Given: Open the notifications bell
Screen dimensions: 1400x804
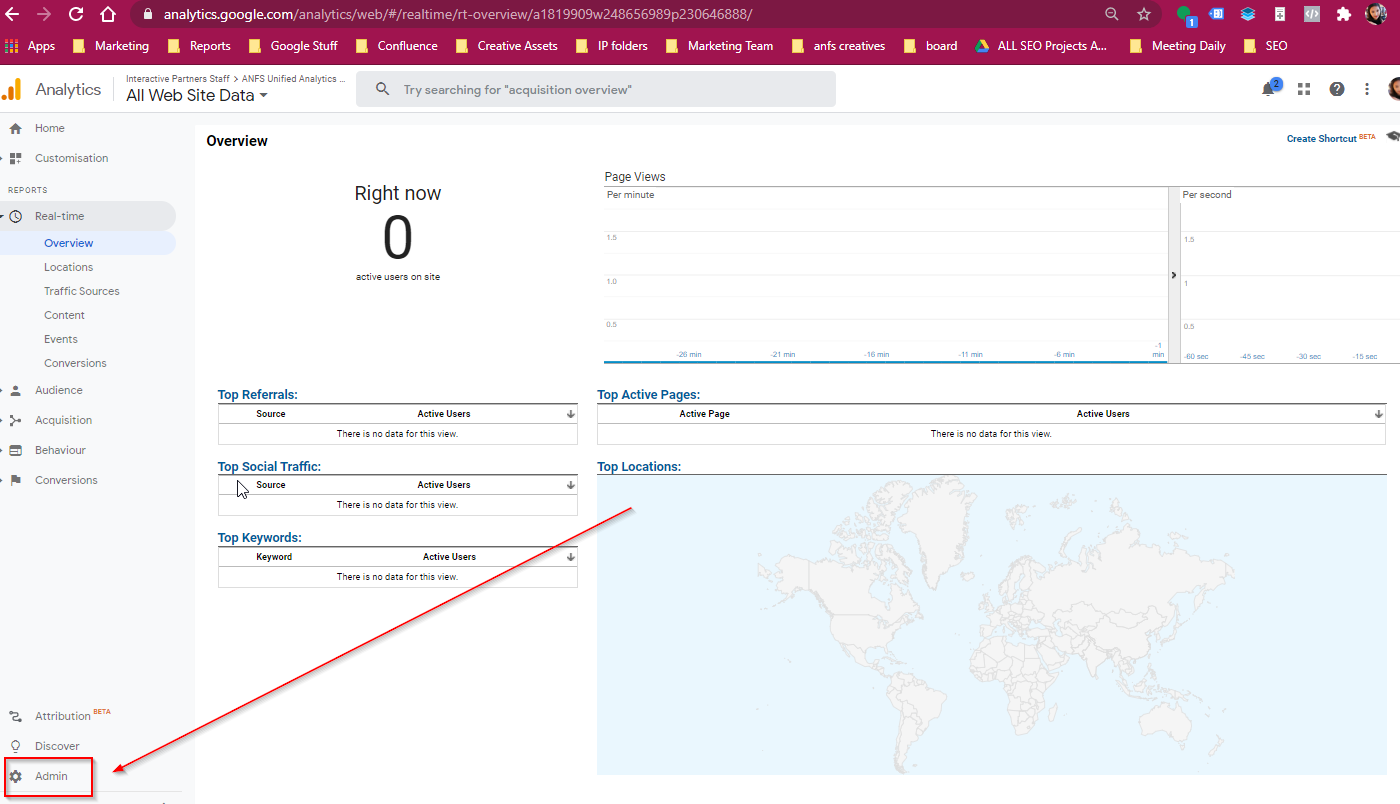Looking at the screenshot, I should tap(1268, 88).
